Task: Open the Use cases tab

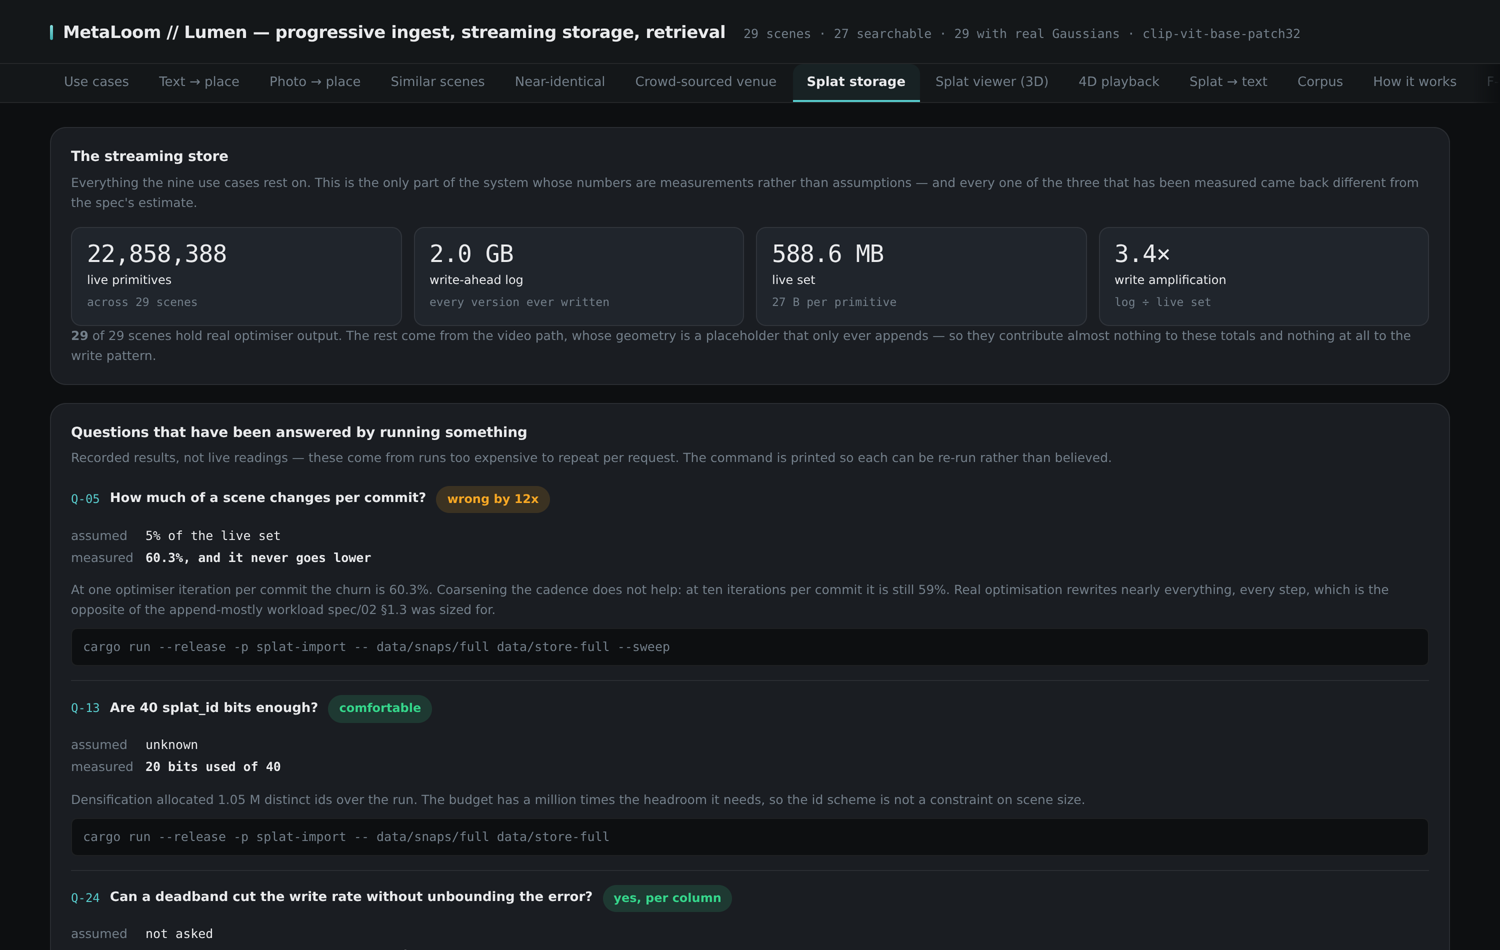Action: 96,82
